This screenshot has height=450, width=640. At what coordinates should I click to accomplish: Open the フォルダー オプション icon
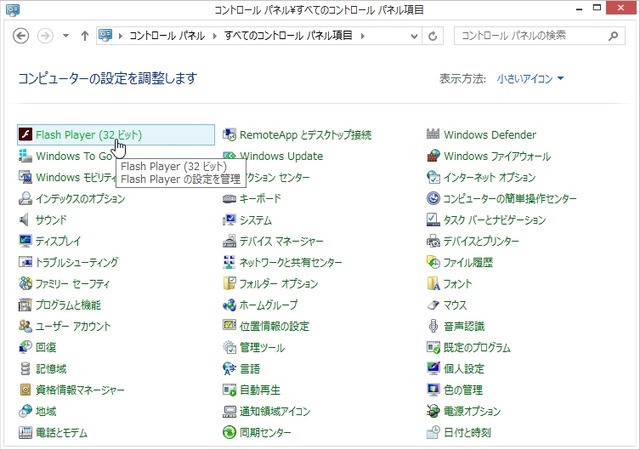pos(229,283)
